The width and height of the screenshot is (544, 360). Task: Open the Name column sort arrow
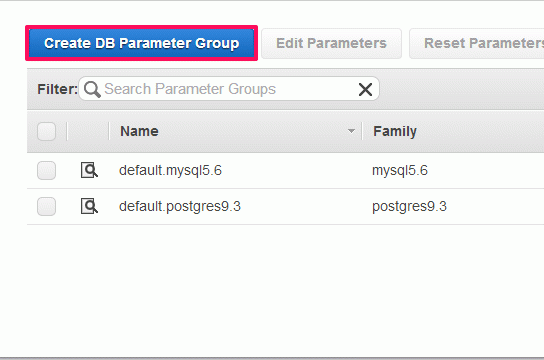pyautogui.click(x=351, y=131)
